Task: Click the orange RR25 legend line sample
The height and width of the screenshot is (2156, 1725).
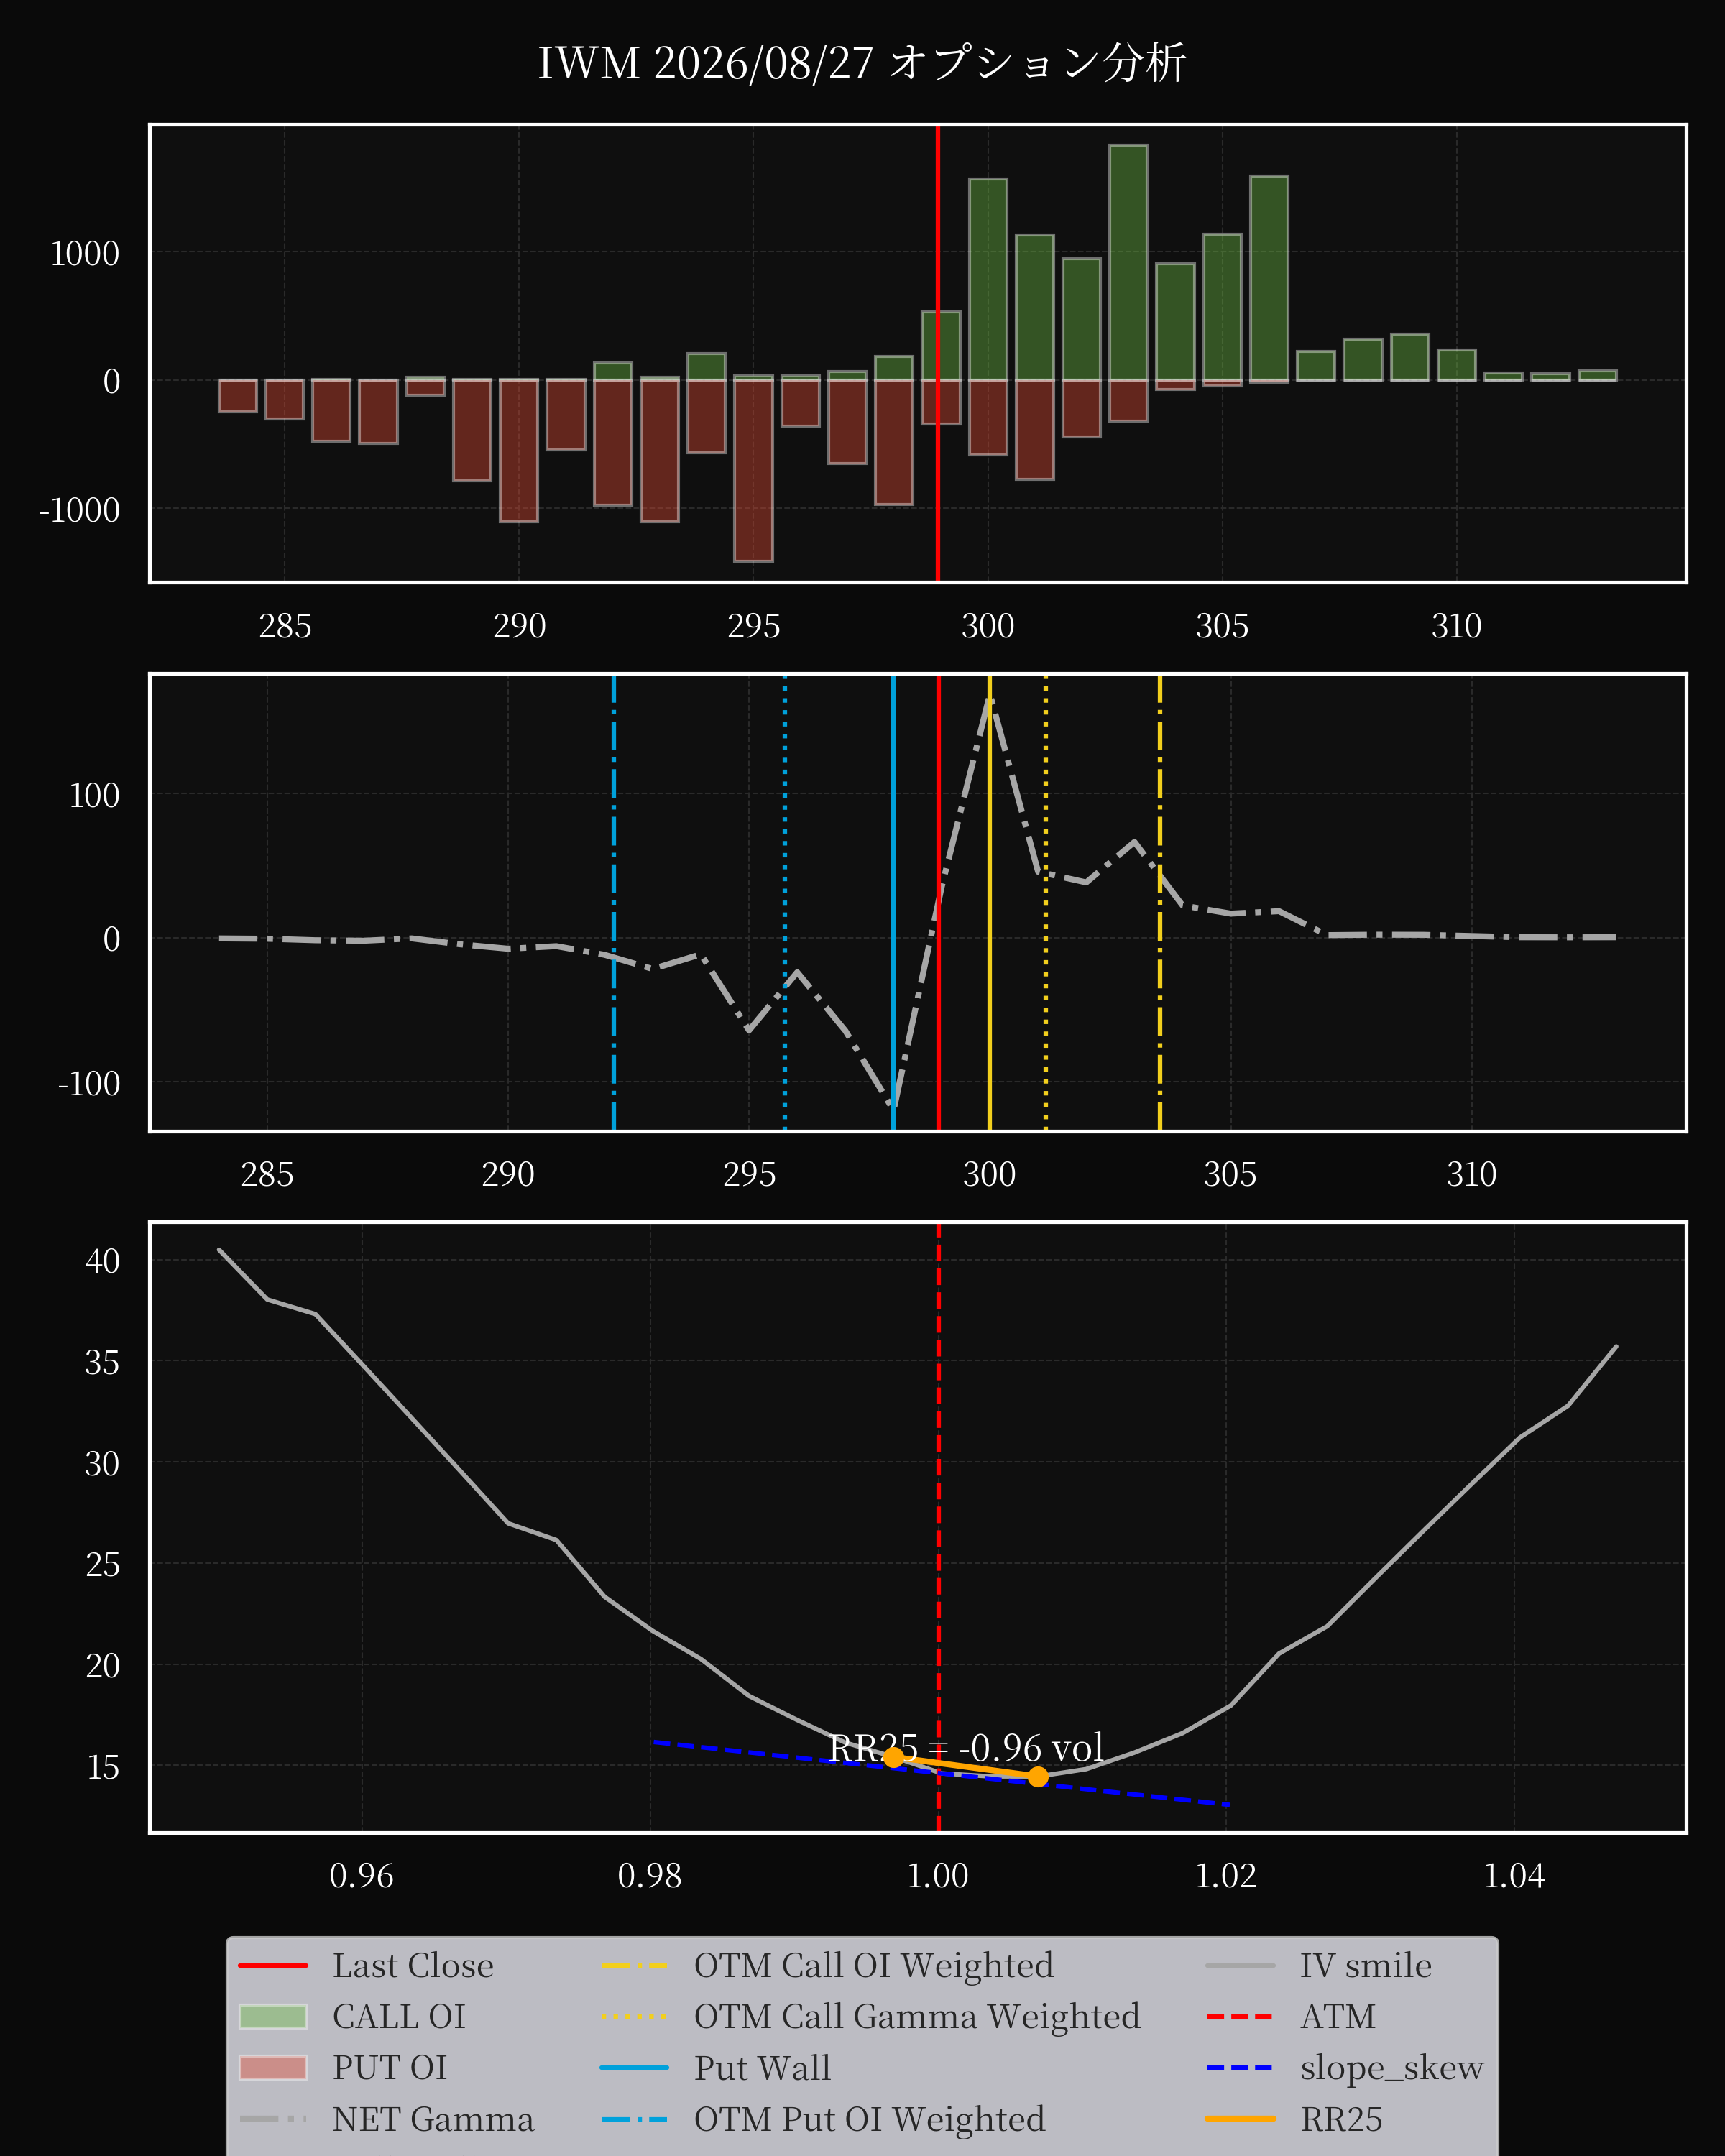Action: pos(1240,2119)
